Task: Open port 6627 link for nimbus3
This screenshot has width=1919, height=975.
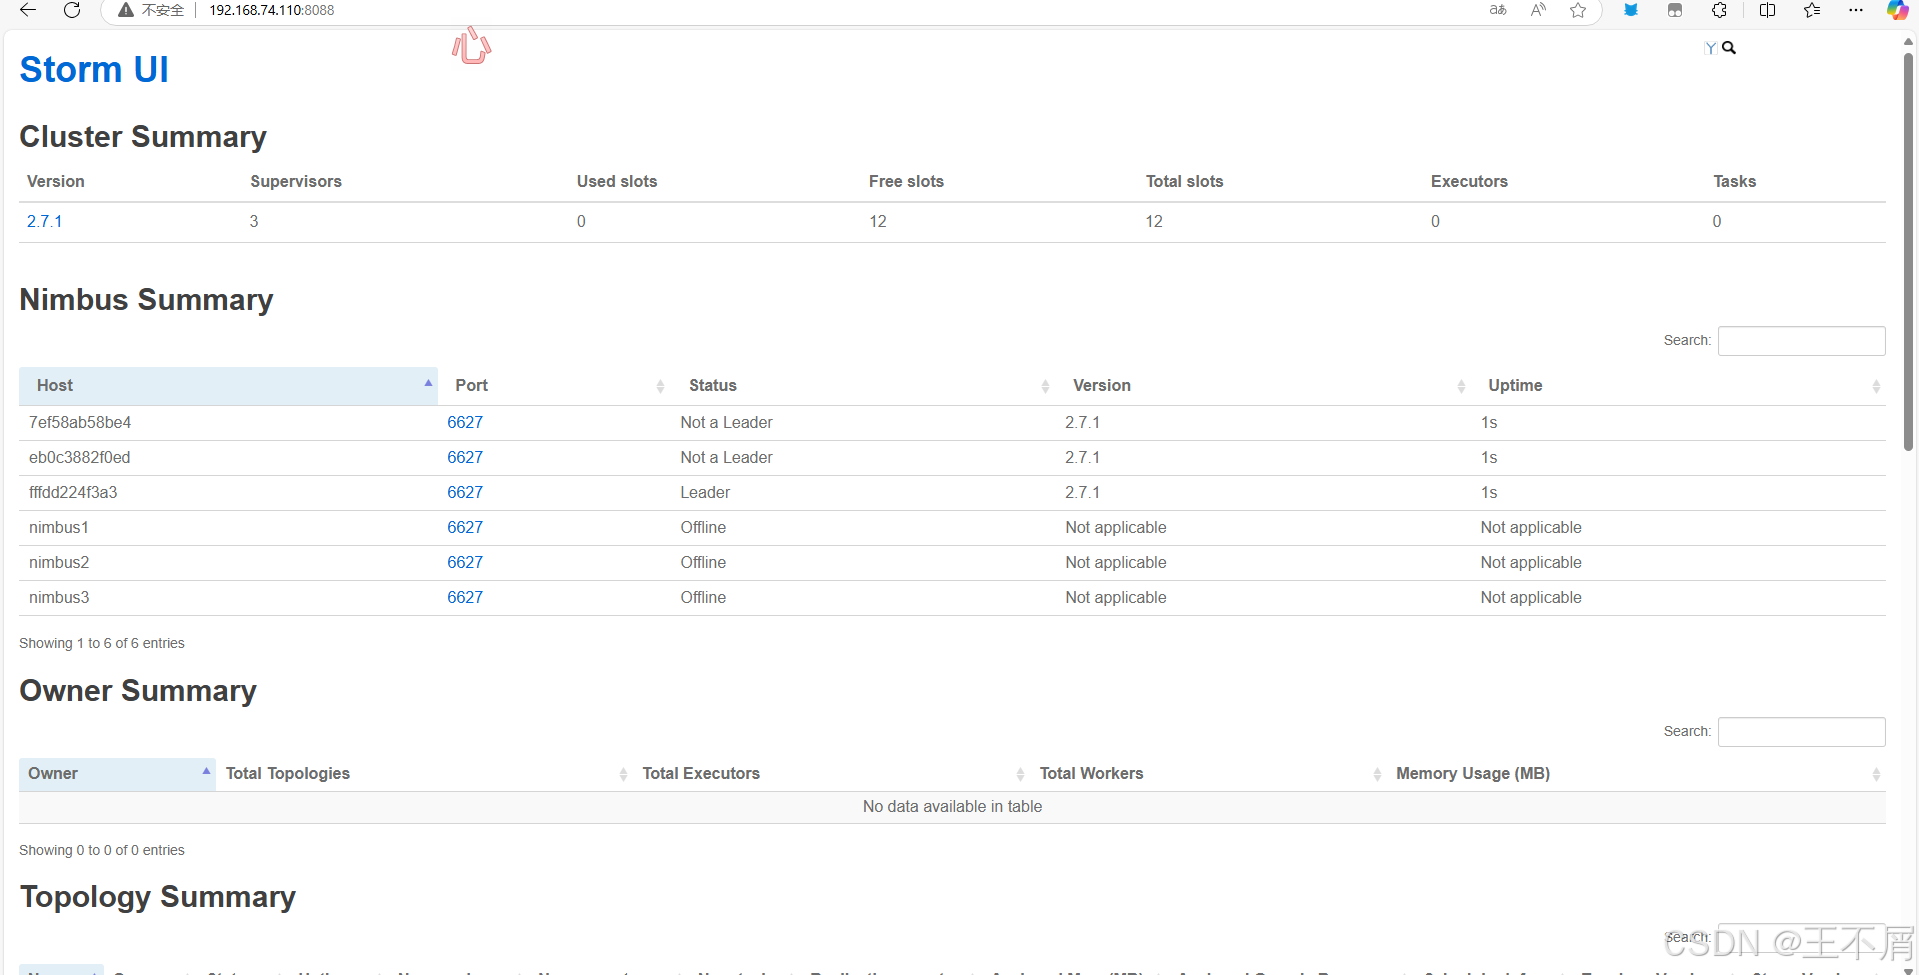Action: point(465,597)
